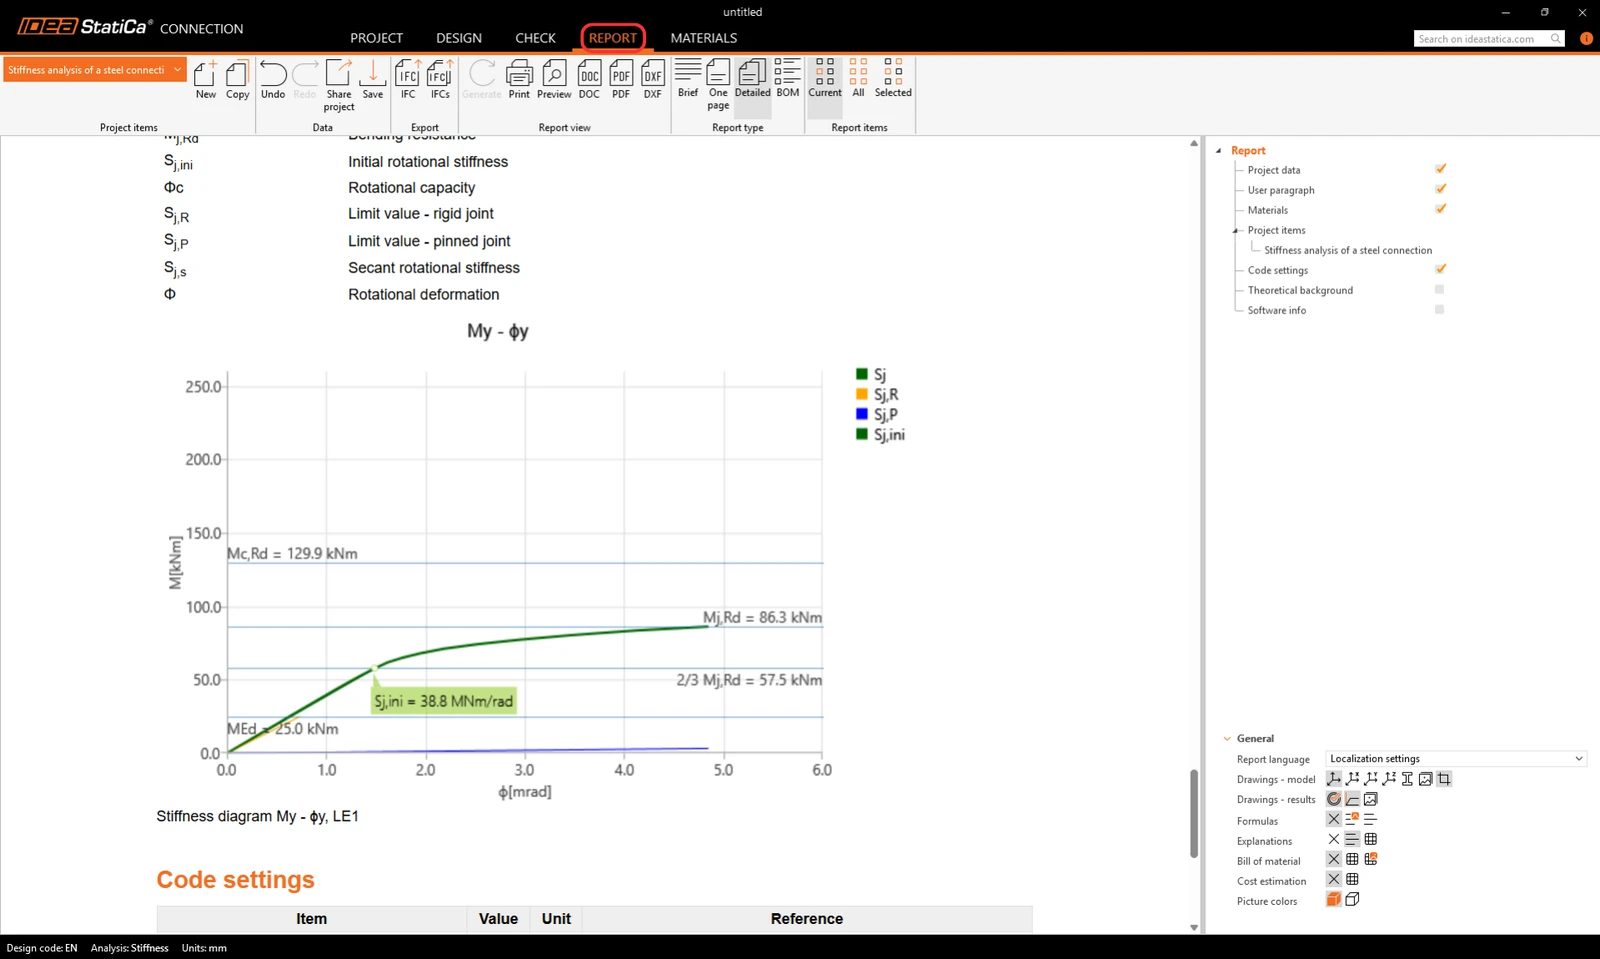Create a New project item
This screenshot has height=959, width=1600.
pyautogui.click(x=205, y=80)
